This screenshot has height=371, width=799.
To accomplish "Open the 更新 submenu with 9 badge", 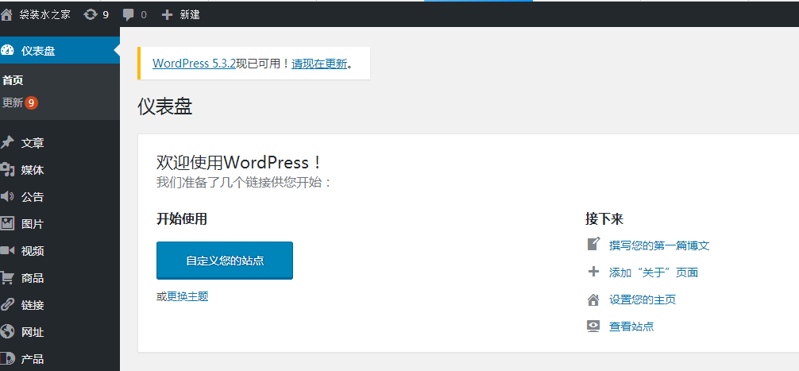I will pos(20,103).
